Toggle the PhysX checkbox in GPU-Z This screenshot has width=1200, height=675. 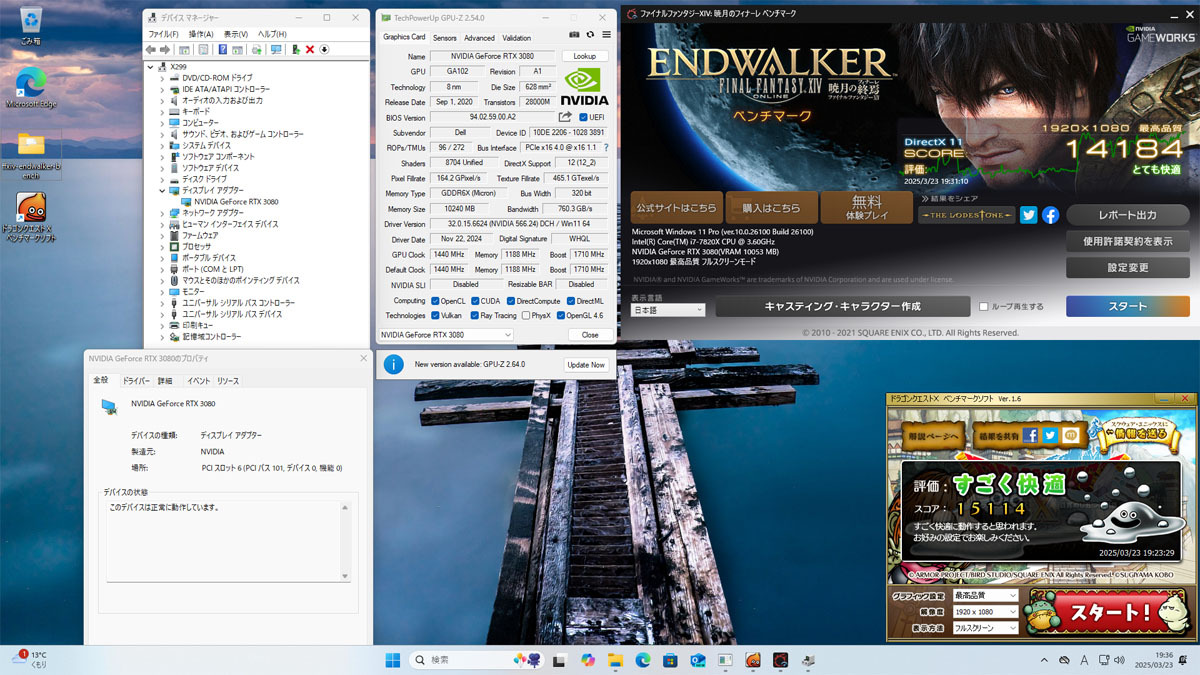pos(524,315)
